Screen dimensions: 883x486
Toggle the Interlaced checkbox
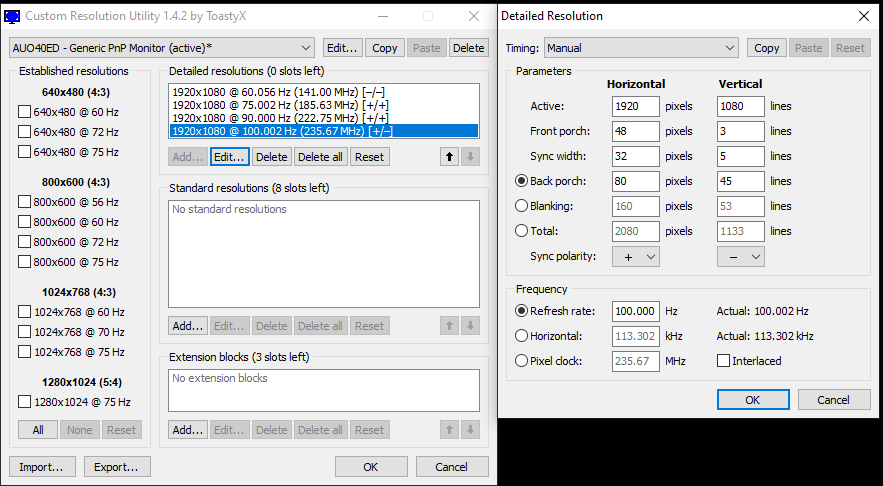click(x=724, y=361)
